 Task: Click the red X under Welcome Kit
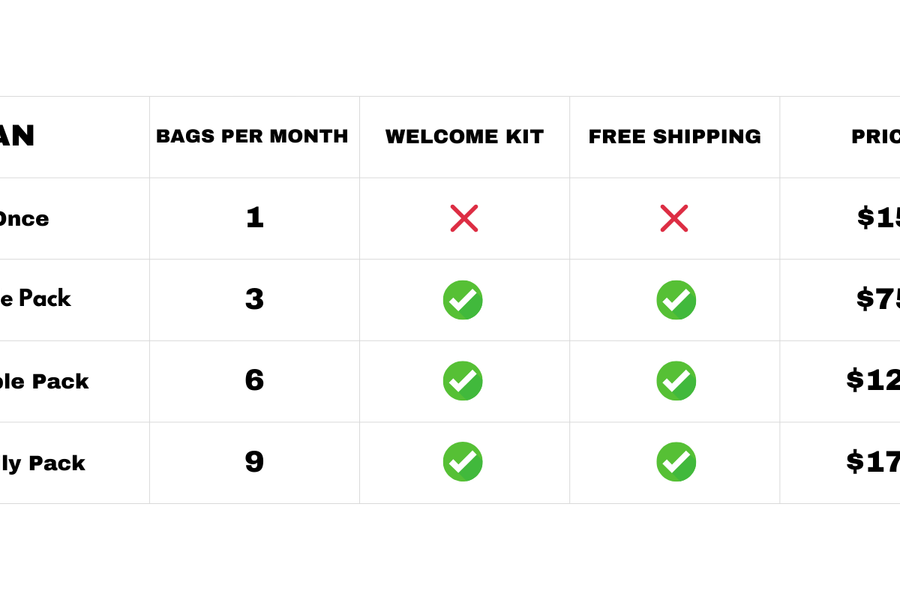click(464, 218)
